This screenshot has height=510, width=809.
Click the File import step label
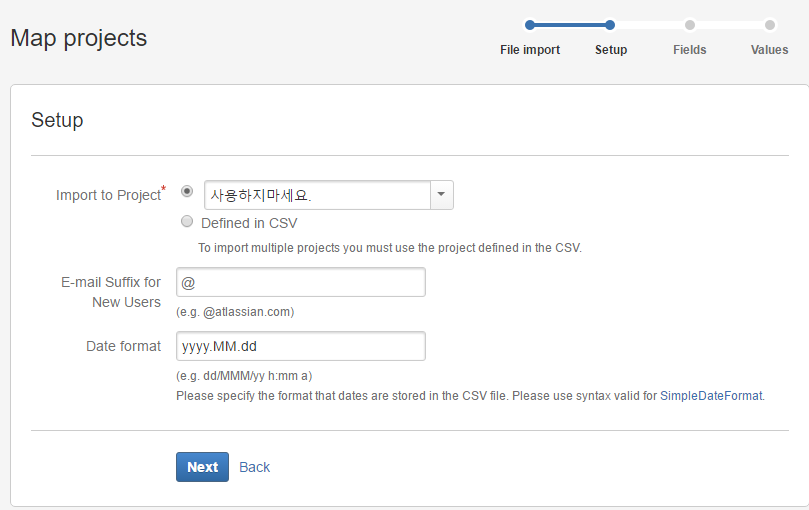tap(530, 50)
